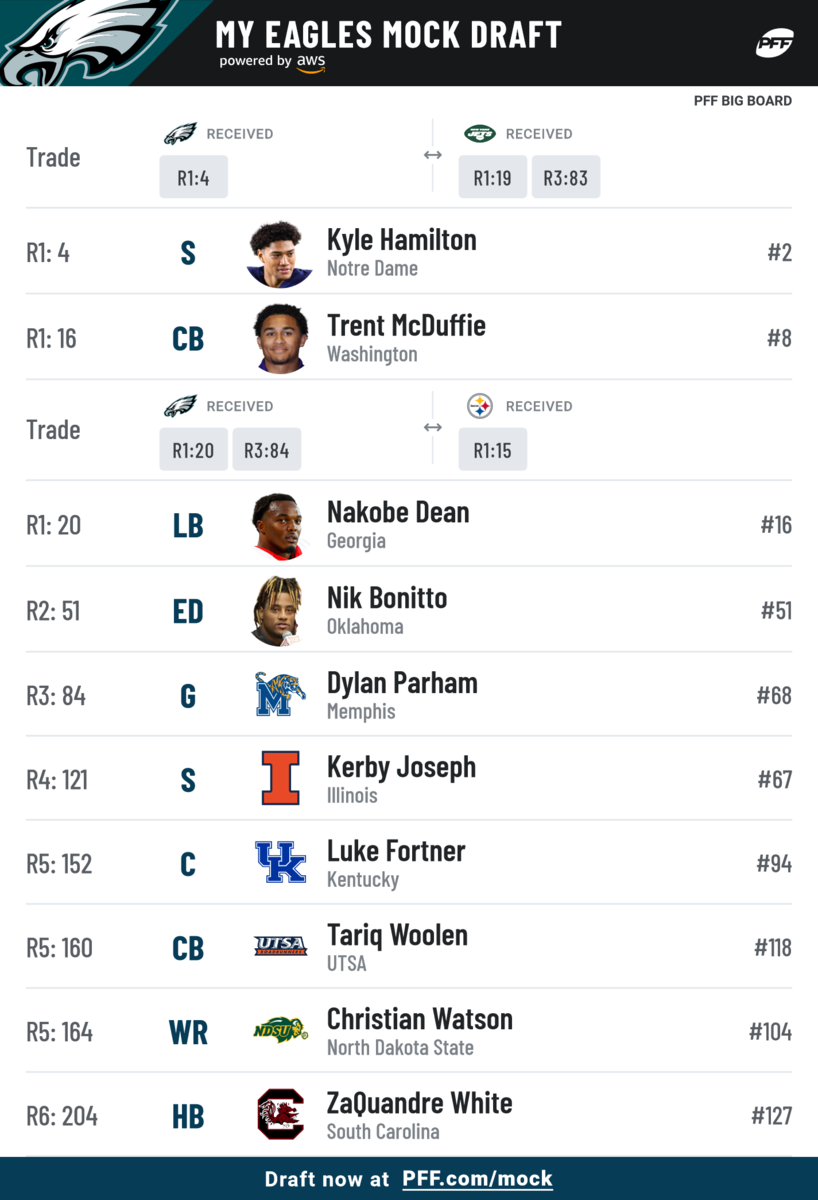Click the Steelers logo in second trade
This screenshot has height=1200, width=818.
pos(480,406)
